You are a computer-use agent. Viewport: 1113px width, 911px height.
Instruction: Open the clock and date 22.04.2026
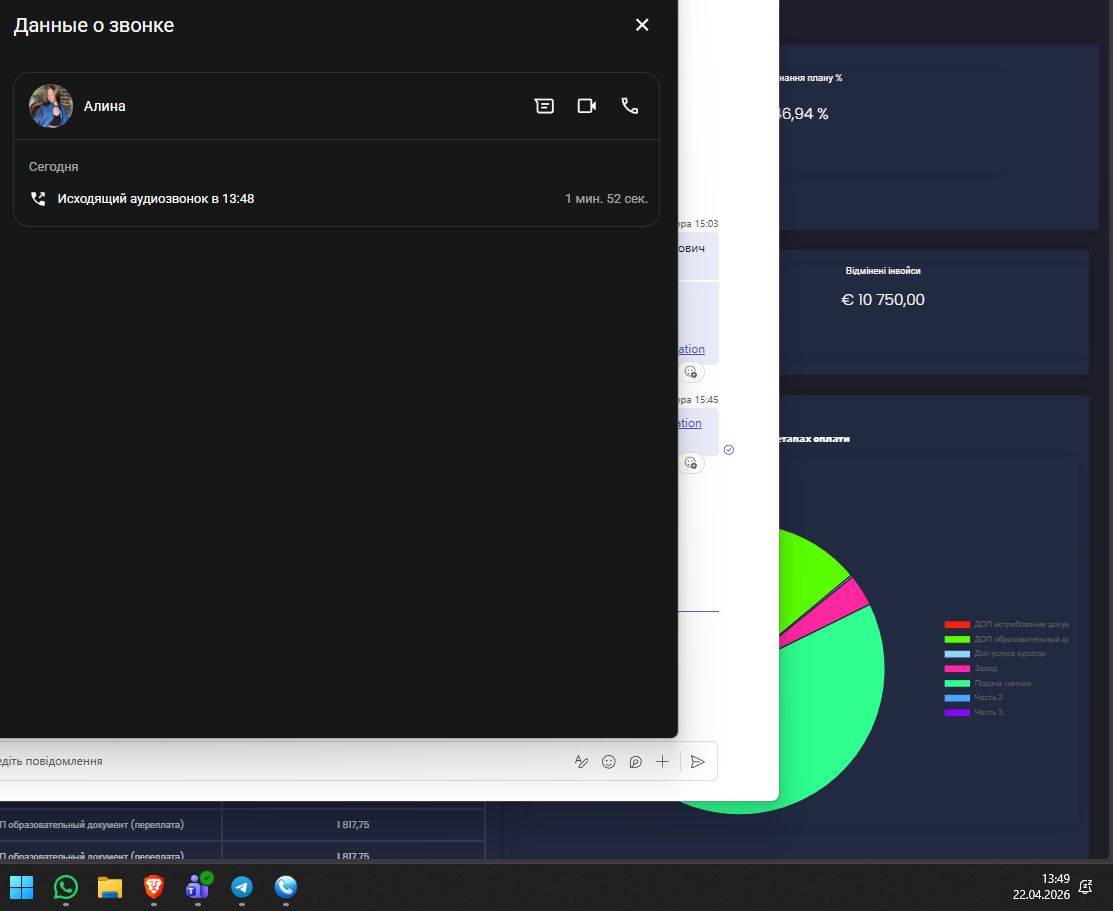point(1041,887)
